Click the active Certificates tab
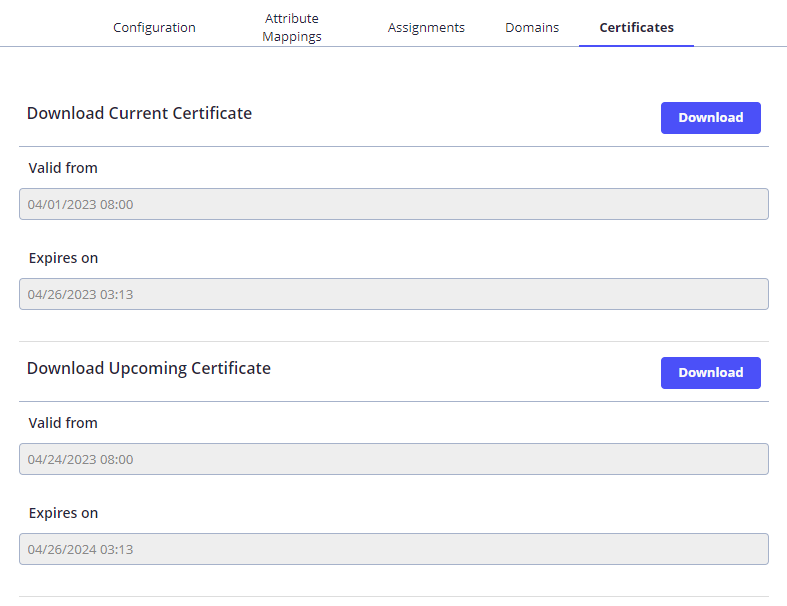 (x=636, y=27)
